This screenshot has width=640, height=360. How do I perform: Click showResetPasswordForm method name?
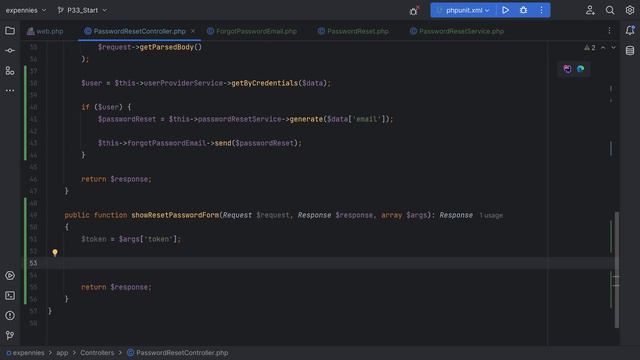point(175,215)
